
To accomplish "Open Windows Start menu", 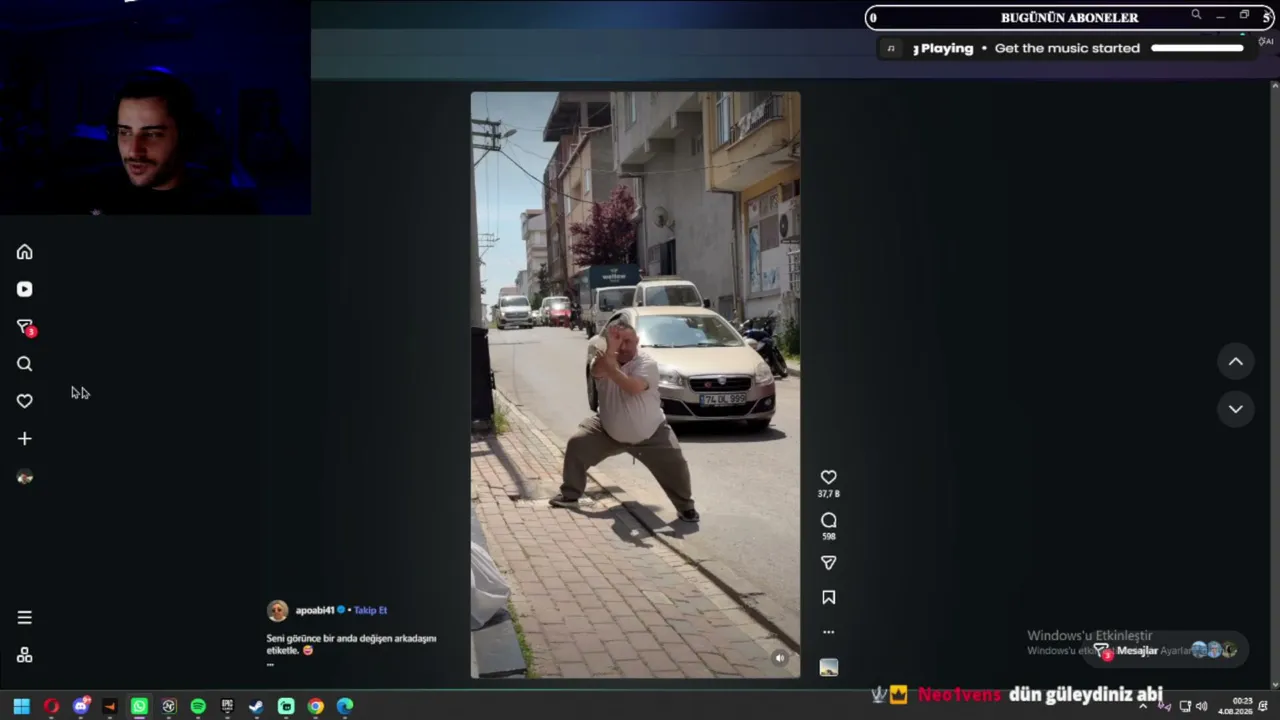I will point(21,706).
